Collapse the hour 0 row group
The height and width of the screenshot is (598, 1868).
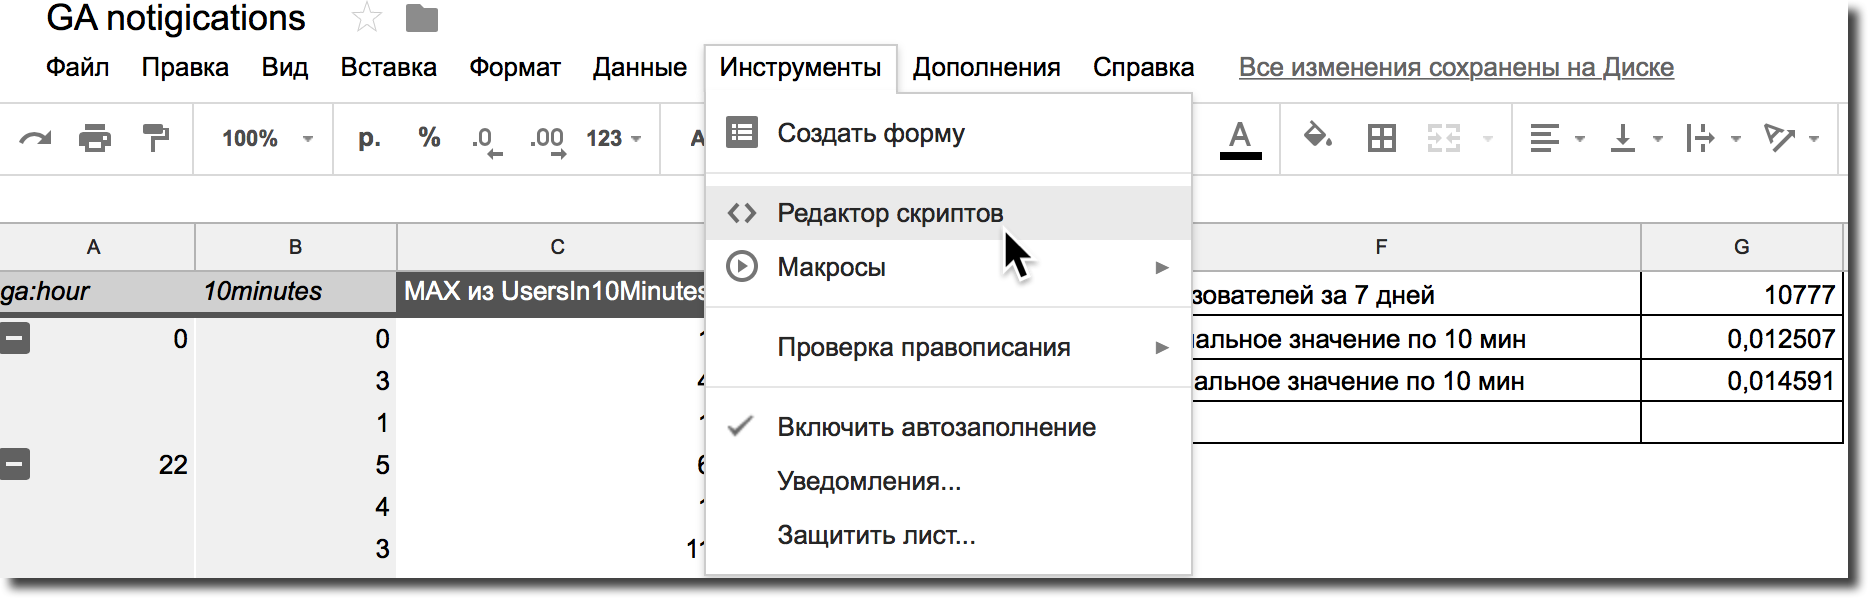(x=15, y=339)
